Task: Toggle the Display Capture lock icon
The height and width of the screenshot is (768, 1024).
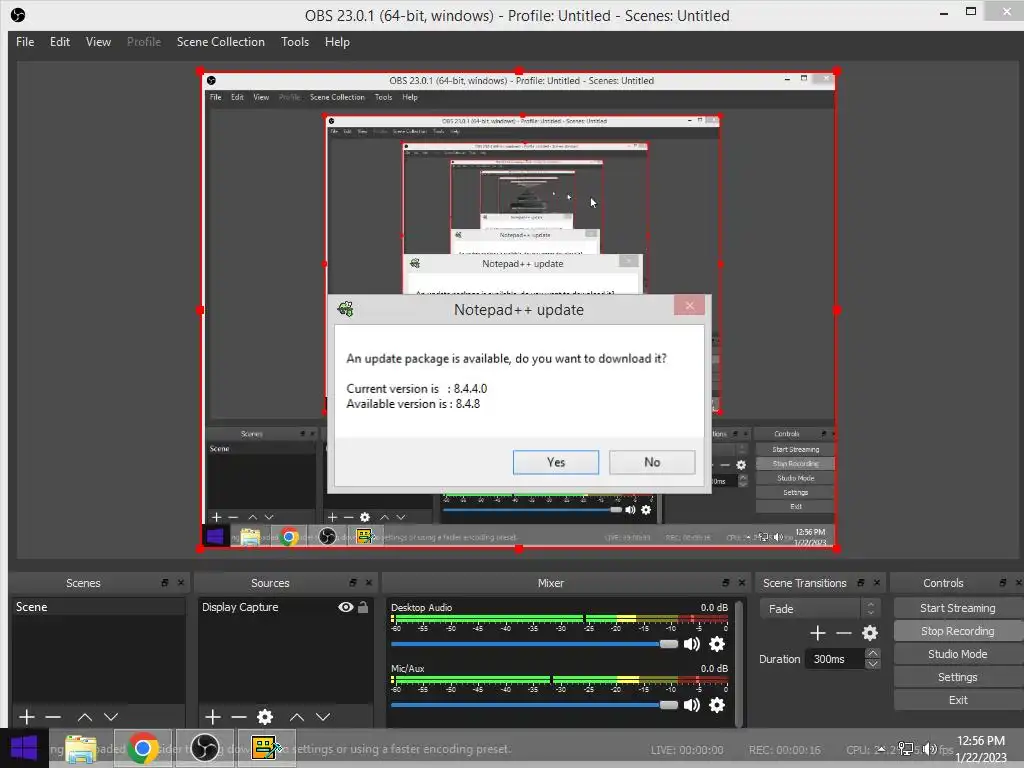Action: click(x=363, y=607)
